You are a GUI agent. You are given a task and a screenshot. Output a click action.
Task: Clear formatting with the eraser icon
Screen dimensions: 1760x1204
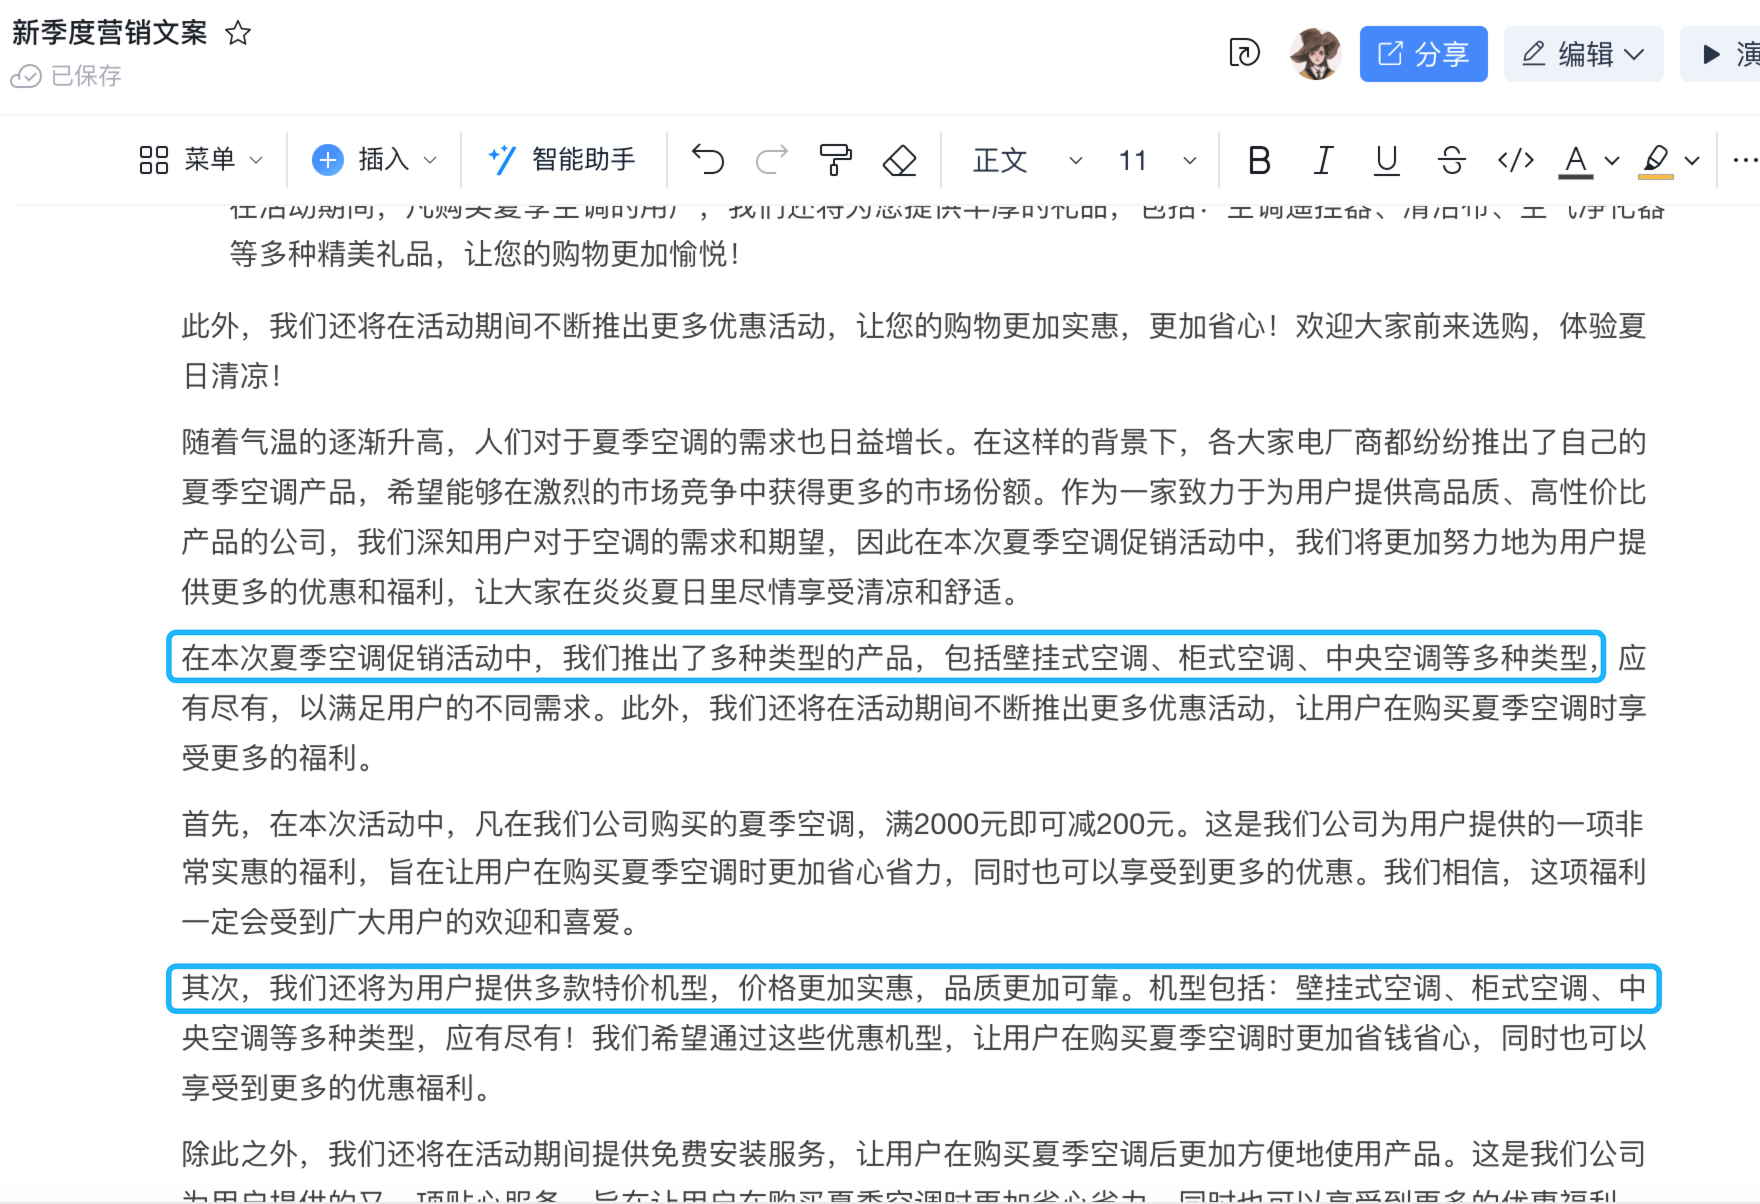coord(900,160)
